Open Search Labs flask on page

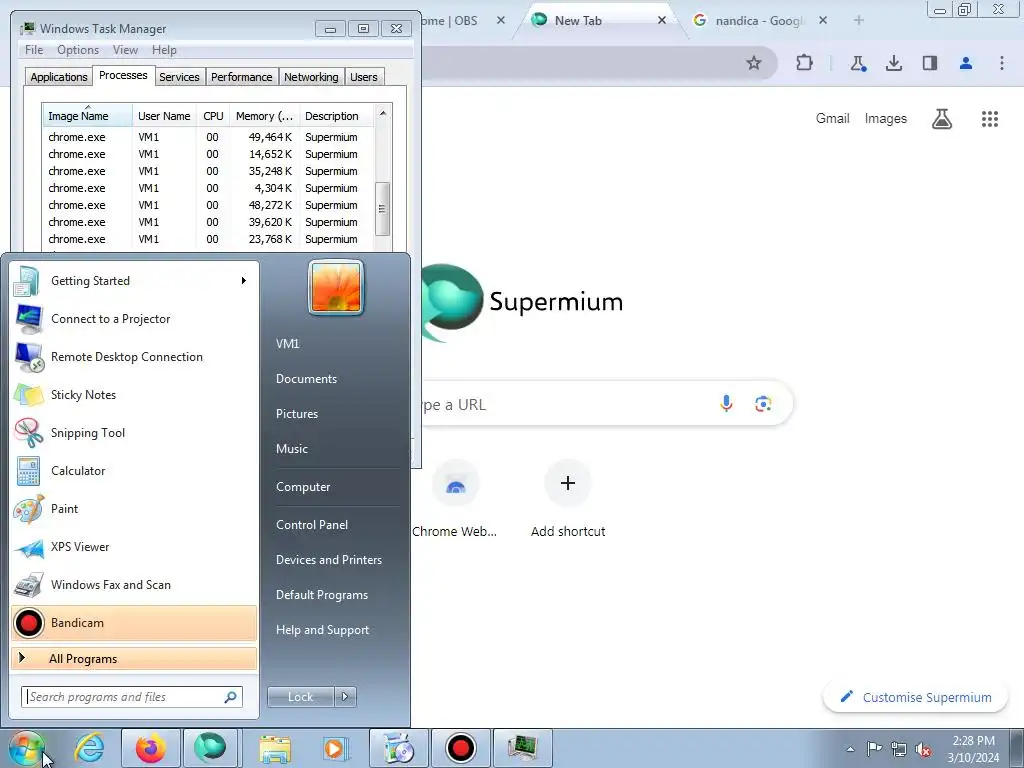pyautogui.click(x=942, y=119)
